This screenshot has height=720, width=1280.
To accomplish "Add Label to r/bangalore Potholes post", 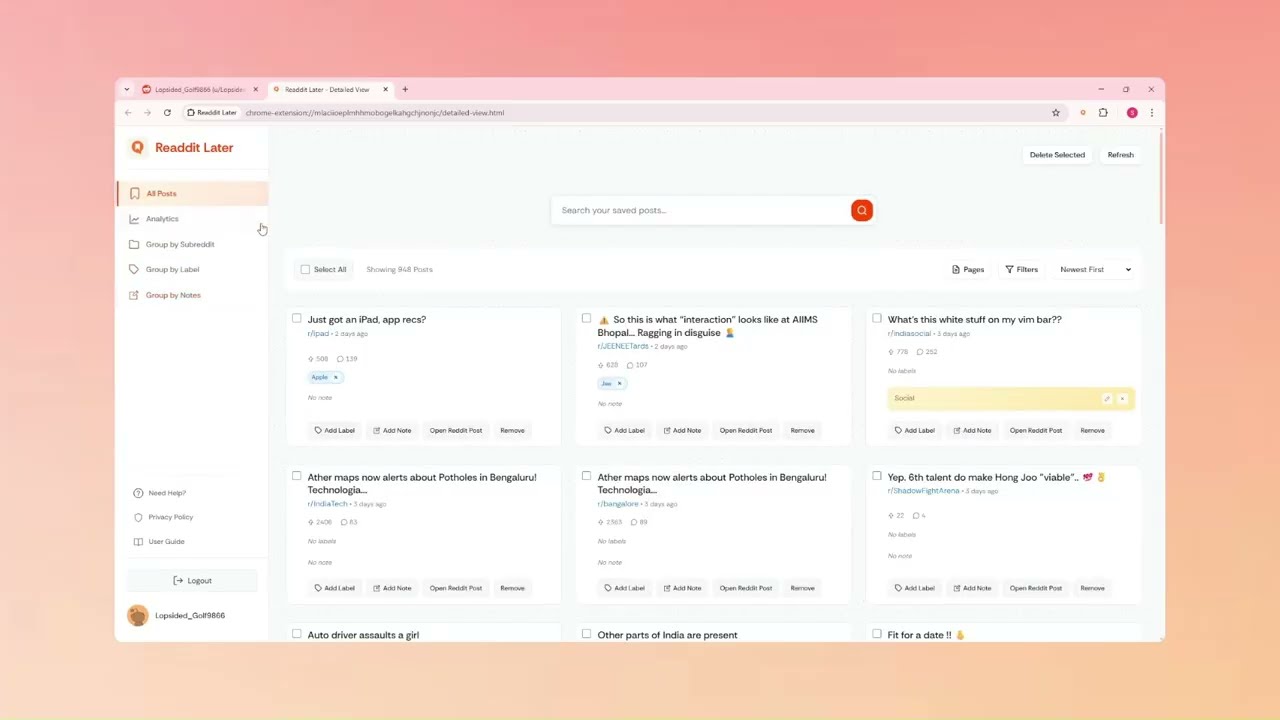I will point(624,588).
